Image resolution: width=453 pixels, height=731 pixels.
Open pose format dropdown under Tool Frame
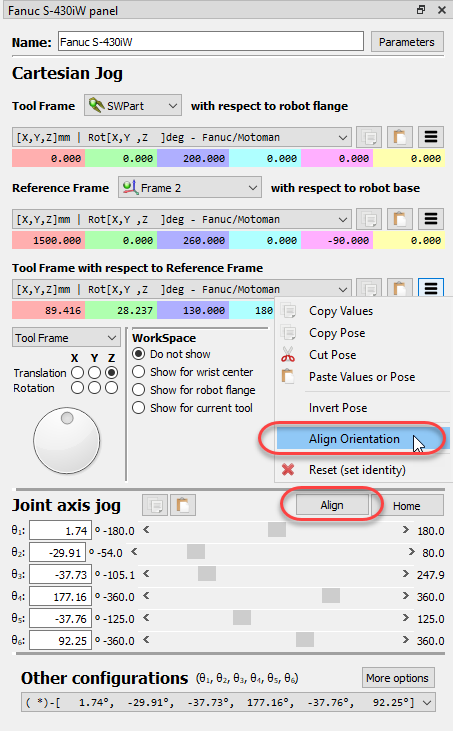(182, 138)
